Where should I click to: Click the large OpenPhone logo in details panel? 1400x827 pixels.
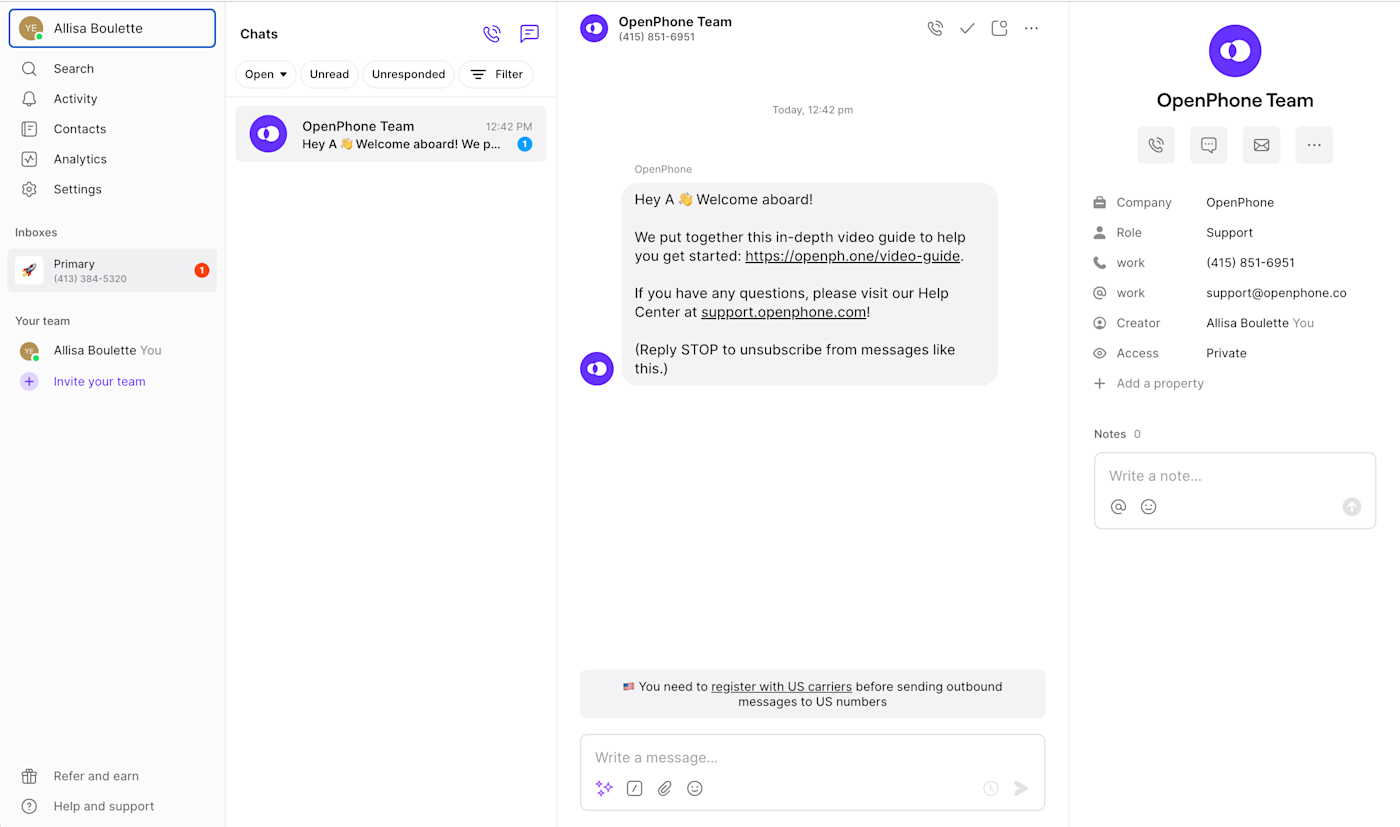1235,51
